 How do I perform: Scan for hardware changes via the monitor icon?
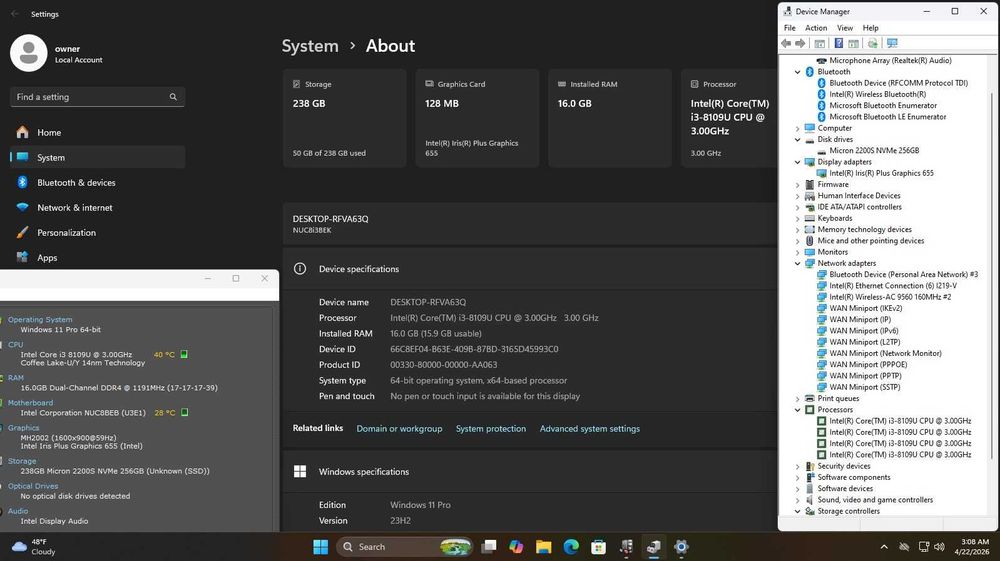pyautogui.click(x=892, y=43)
